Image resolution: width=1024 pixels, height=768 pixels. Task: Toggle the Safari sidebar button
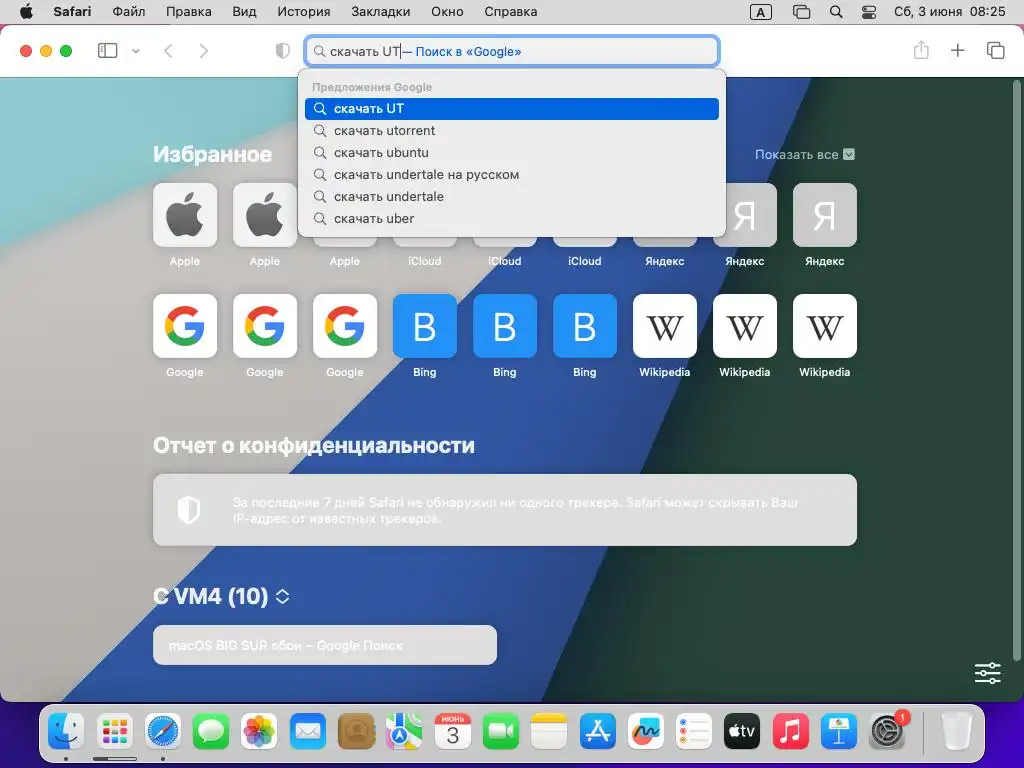point(107,51)
